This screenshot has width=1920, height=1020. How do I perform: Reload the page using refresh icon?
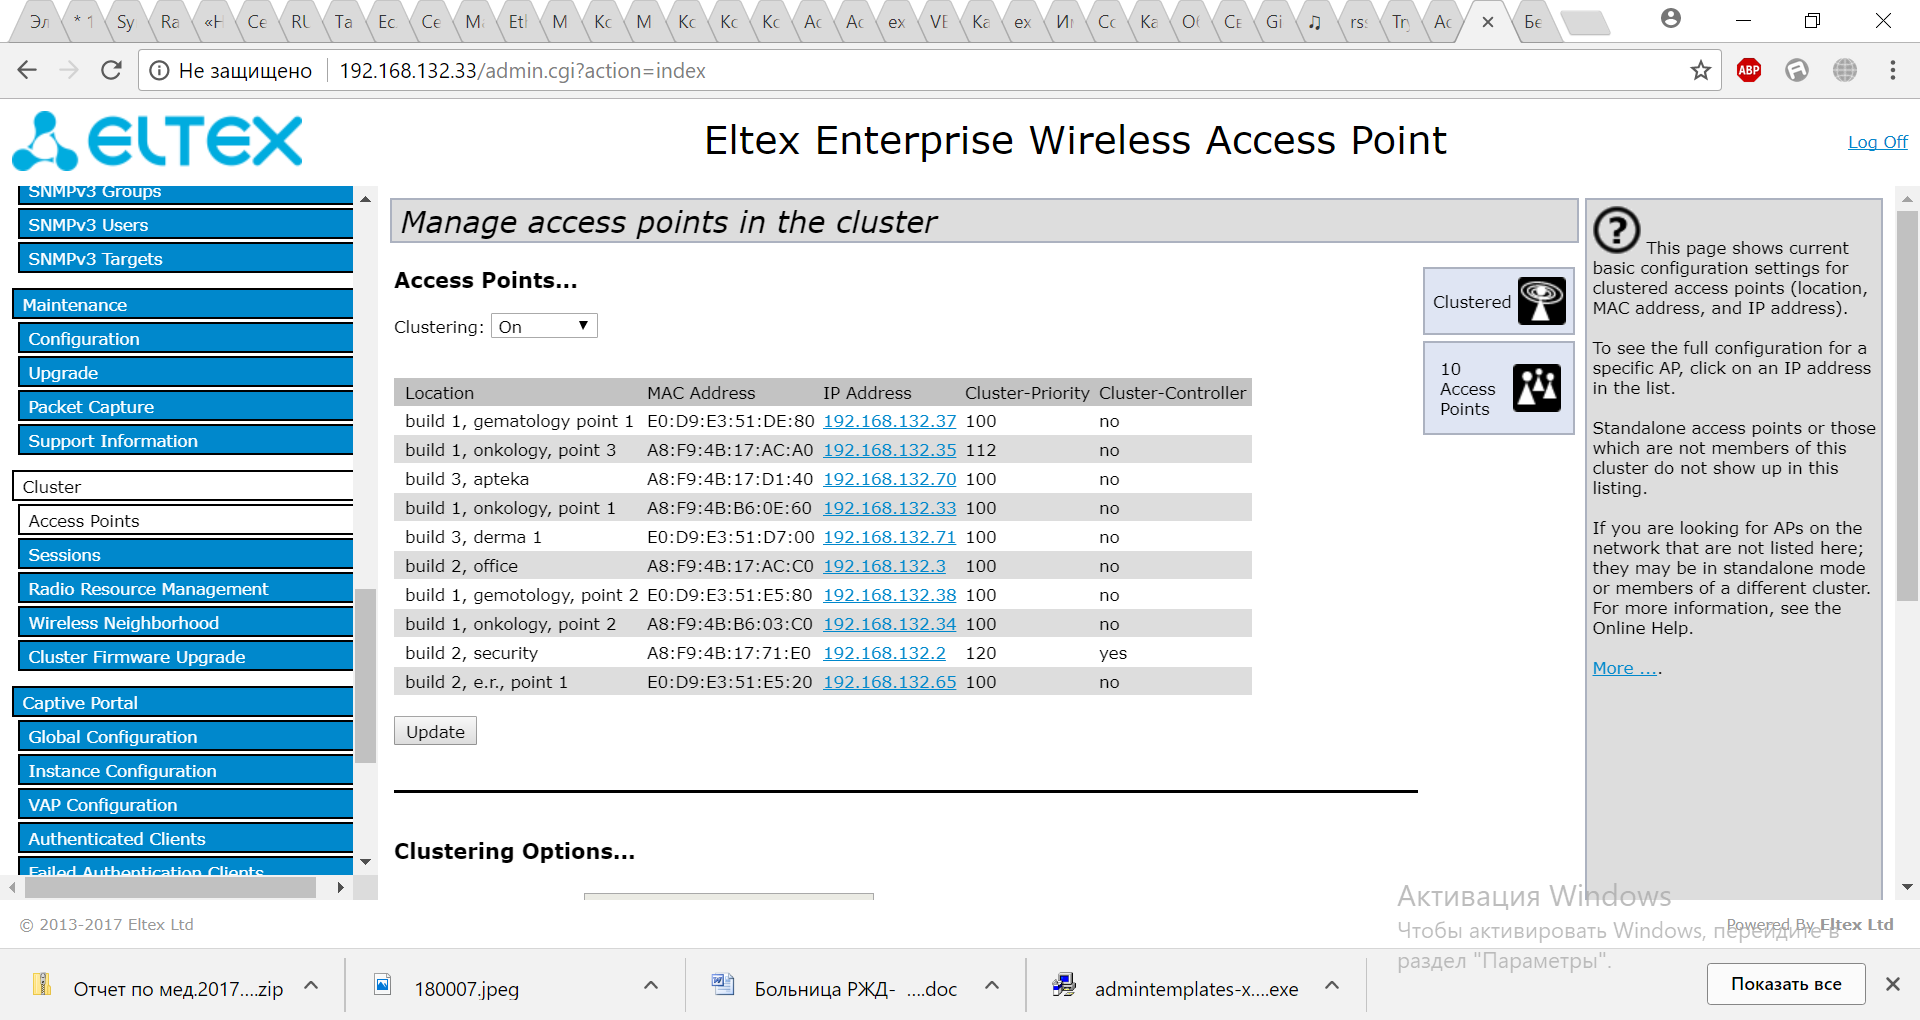point(111,70)
